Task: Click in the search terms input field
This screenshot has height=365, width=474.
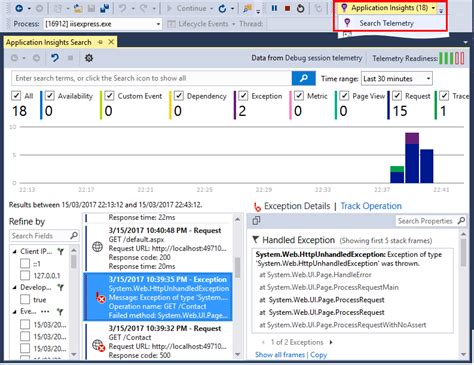Action: click(152, 78)
